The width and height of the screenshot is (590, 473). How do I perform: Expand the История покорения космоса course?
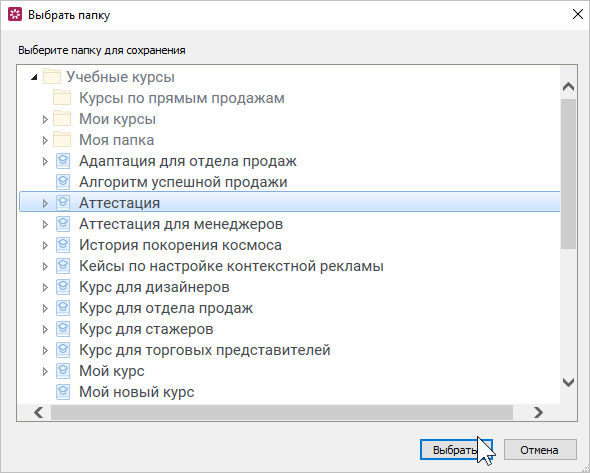45,245
